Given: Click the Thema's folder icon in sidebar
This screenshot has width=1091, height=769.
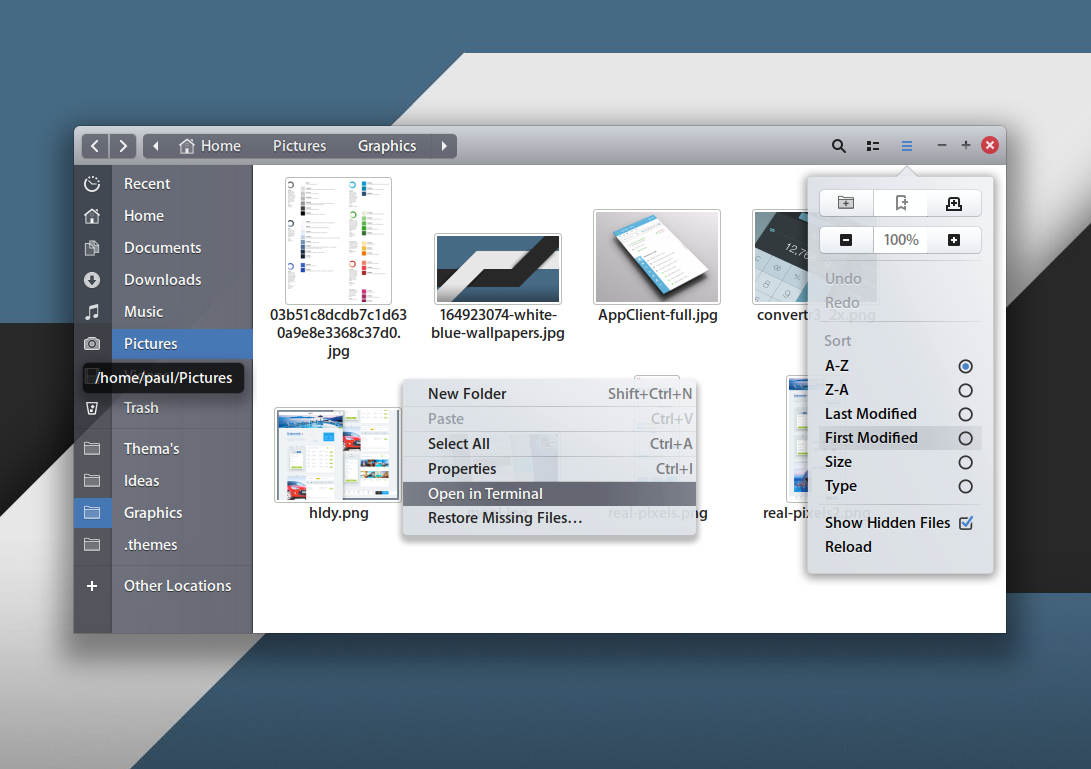Looking at the screenshot, I should (x=92, y=448).
